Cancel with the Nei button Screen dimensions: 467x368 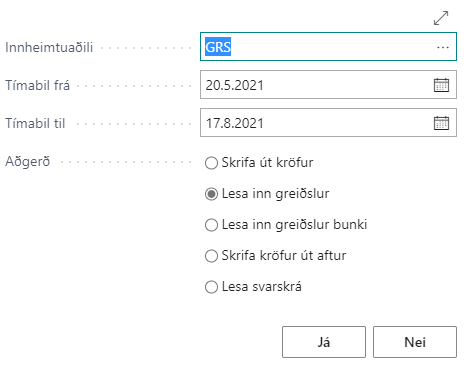(415, 342)
